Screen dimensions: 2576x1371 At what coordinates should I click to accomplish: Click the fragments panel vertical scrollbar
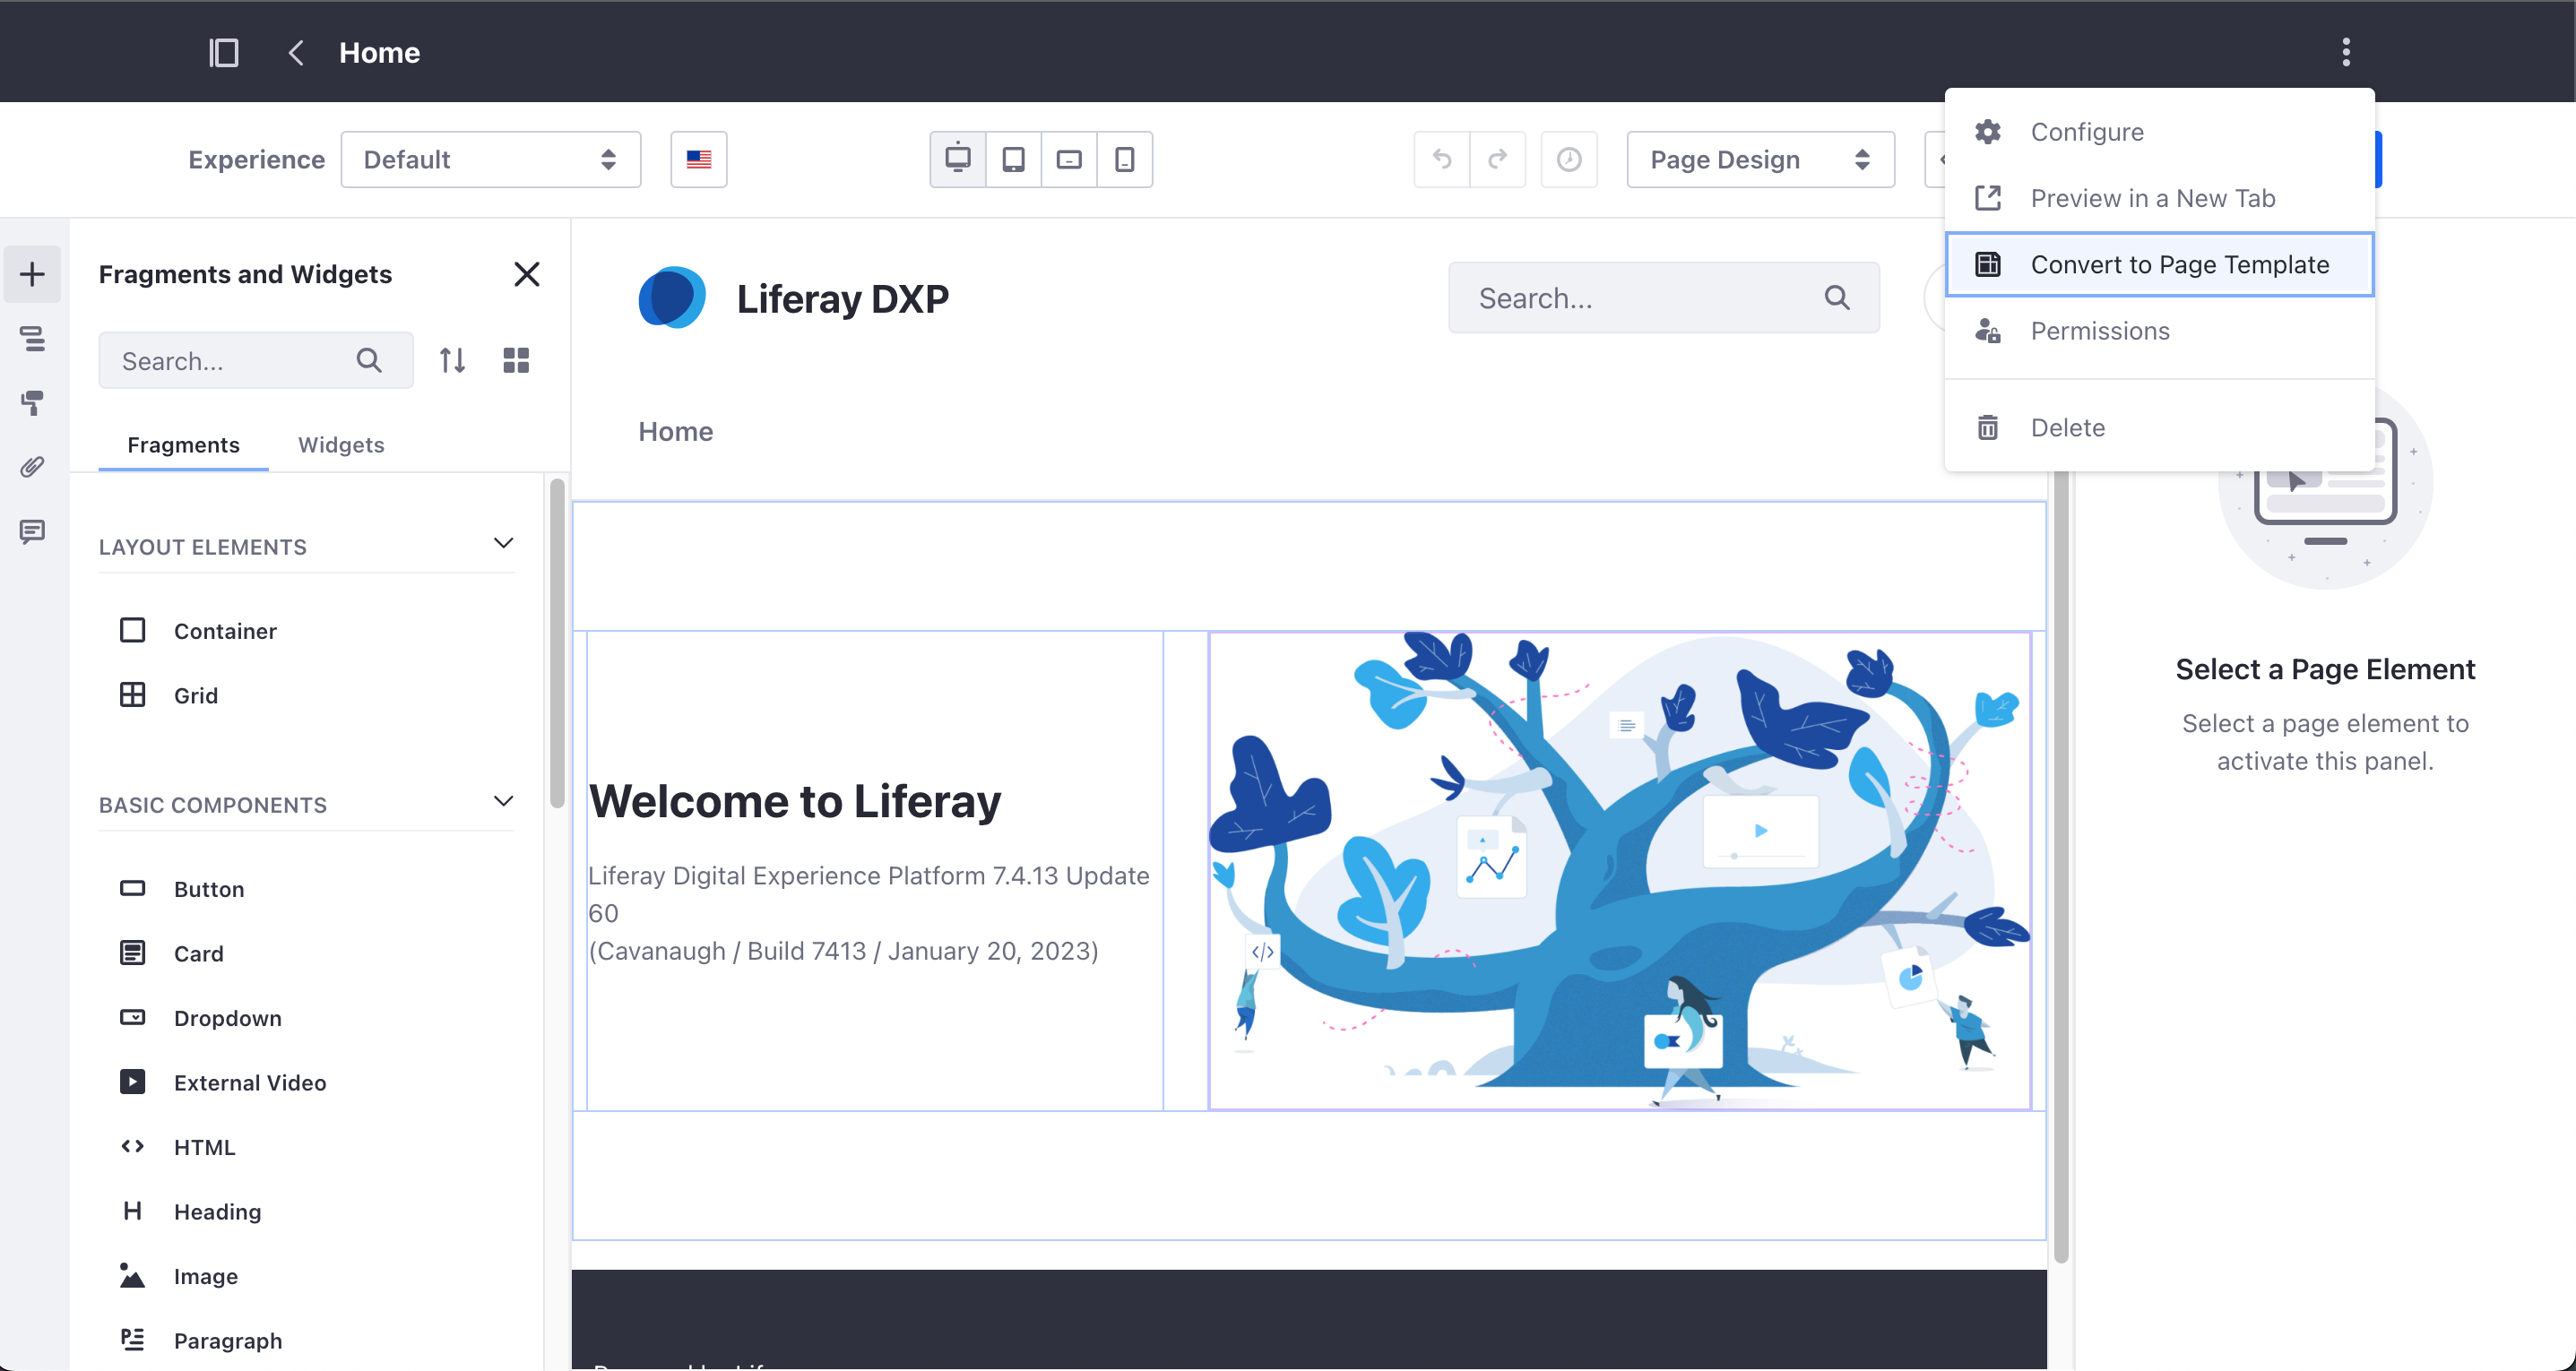click(557, 642)
